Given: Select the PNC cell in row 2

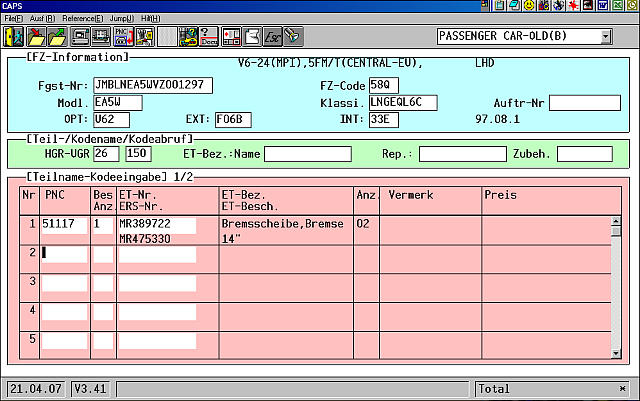Looking at the screenshot, I should pyautogui.click(x=64, y=253).
